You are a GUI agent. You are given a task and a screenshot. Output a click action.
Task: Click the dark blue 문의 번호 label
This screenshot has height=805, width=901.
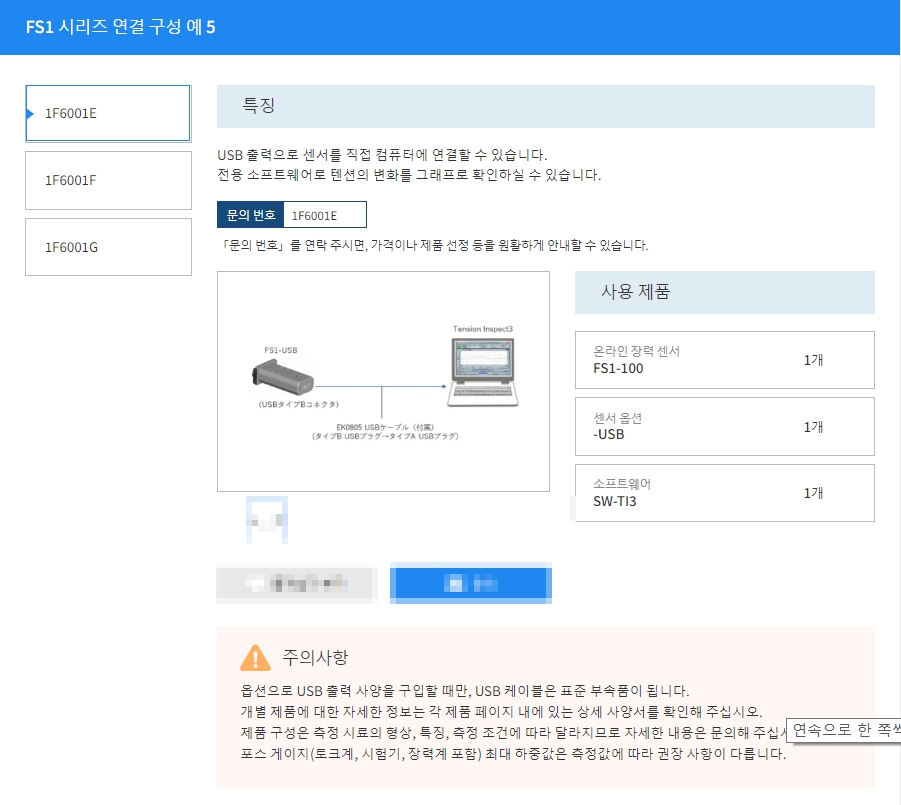tap(250, 215)
